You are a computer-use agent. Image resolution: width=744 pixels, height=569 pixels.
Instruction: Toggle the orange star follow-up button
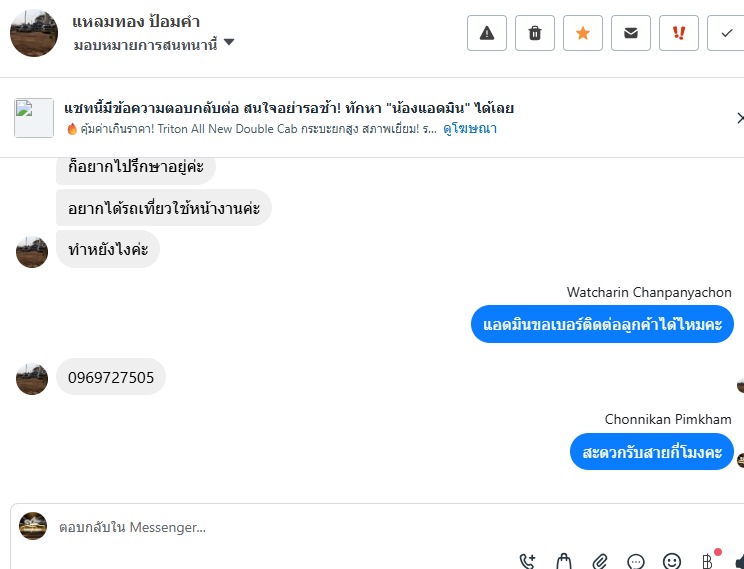(x=583, y=33)
